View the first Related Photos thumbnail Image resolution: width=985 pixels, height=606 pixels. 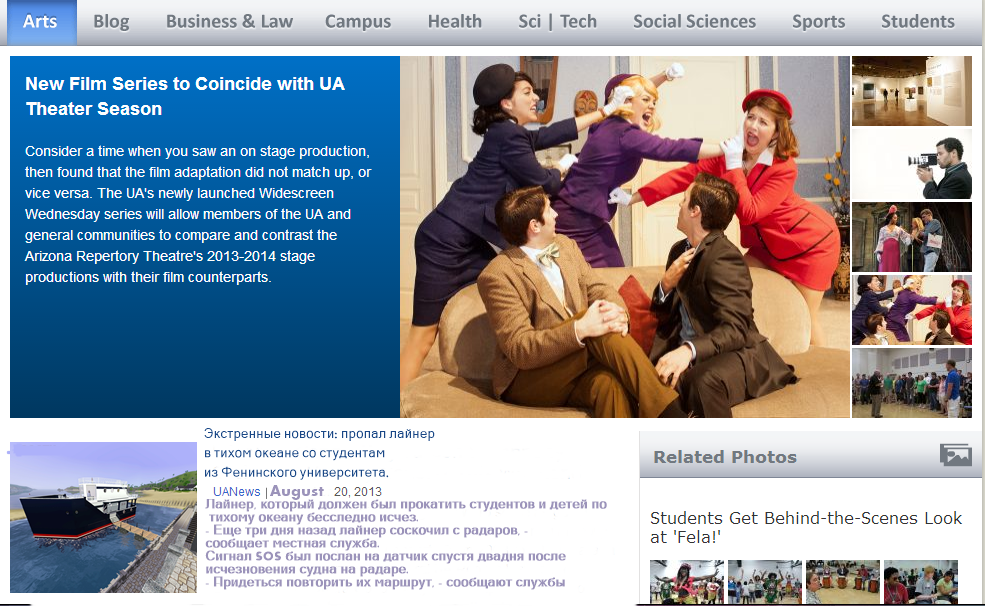pos(686,581)
